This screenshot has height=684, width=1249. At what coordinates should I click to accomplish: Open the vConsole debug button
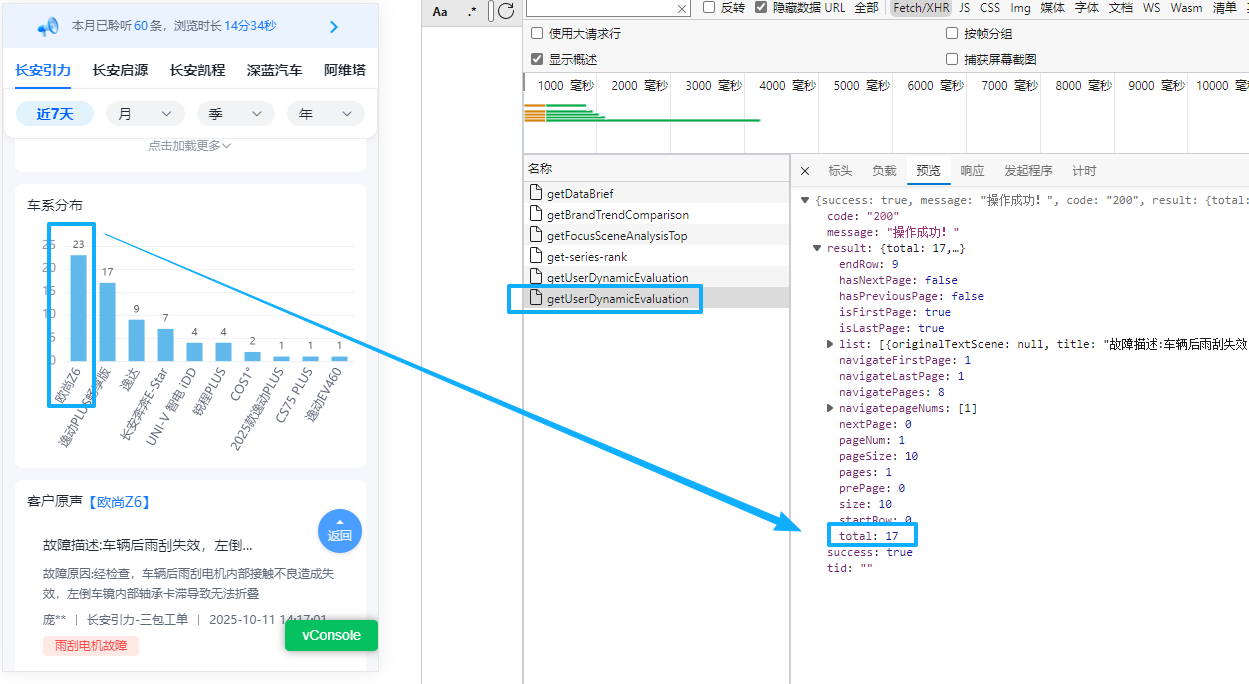click(331, 636)
